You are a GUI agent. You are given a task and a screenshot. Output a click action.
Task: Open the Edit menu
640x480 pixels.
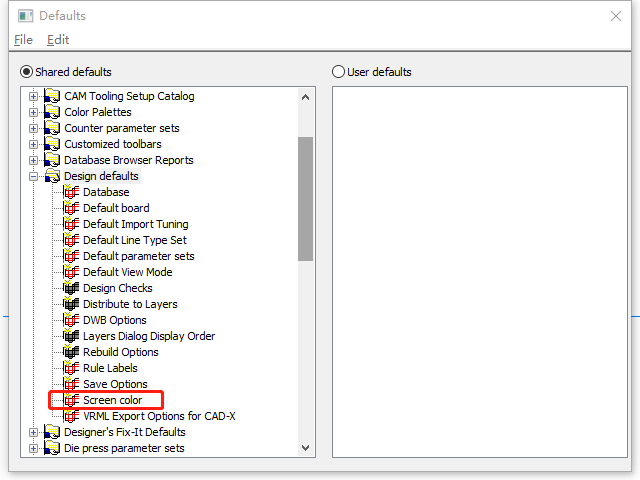pos(58,40)
